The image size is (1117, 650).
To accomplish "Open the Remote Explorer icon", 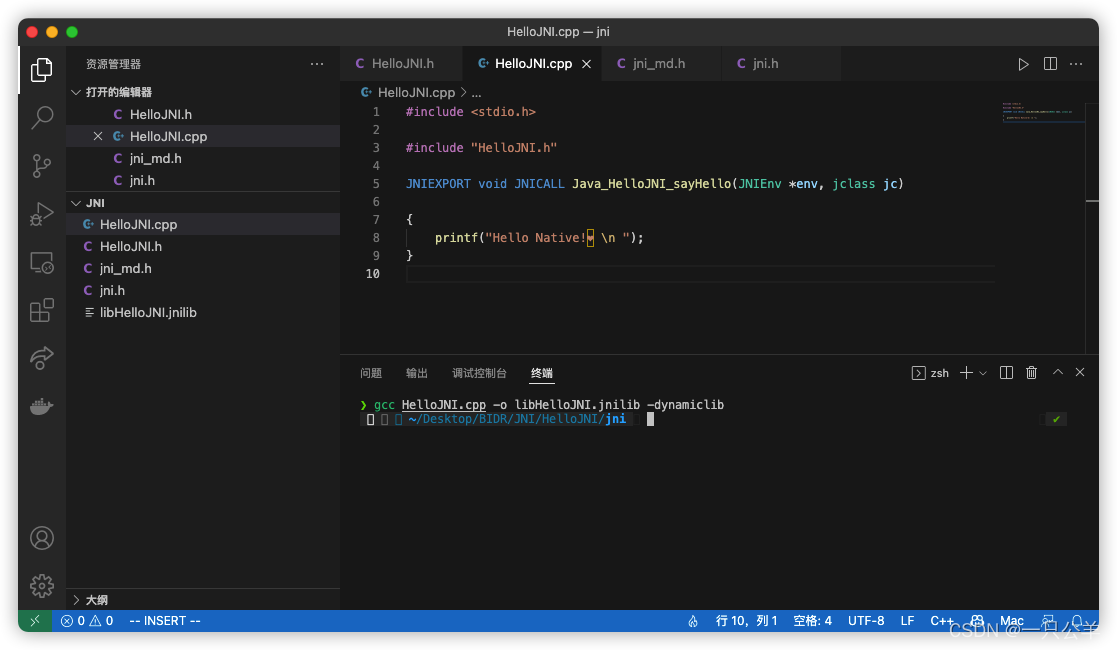I will point(41,262).
